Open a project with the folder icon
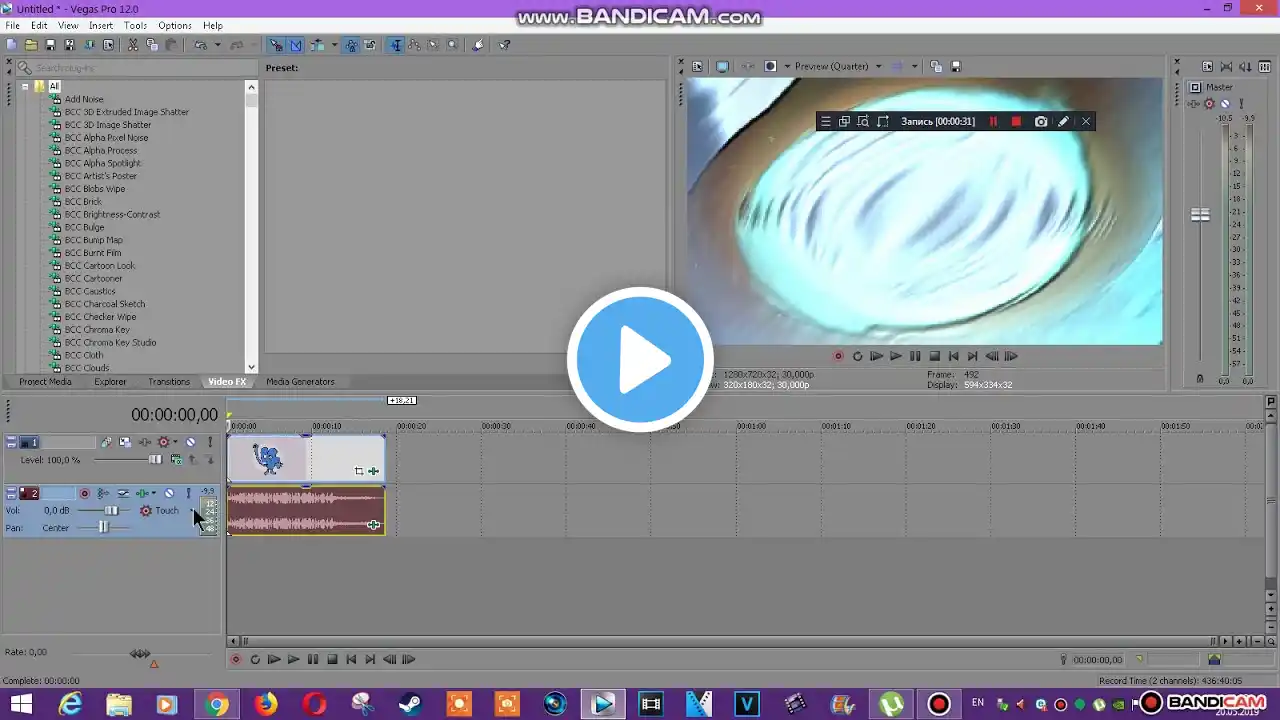The height and width of the screenshot is (720, 1280). click(31, 45)
